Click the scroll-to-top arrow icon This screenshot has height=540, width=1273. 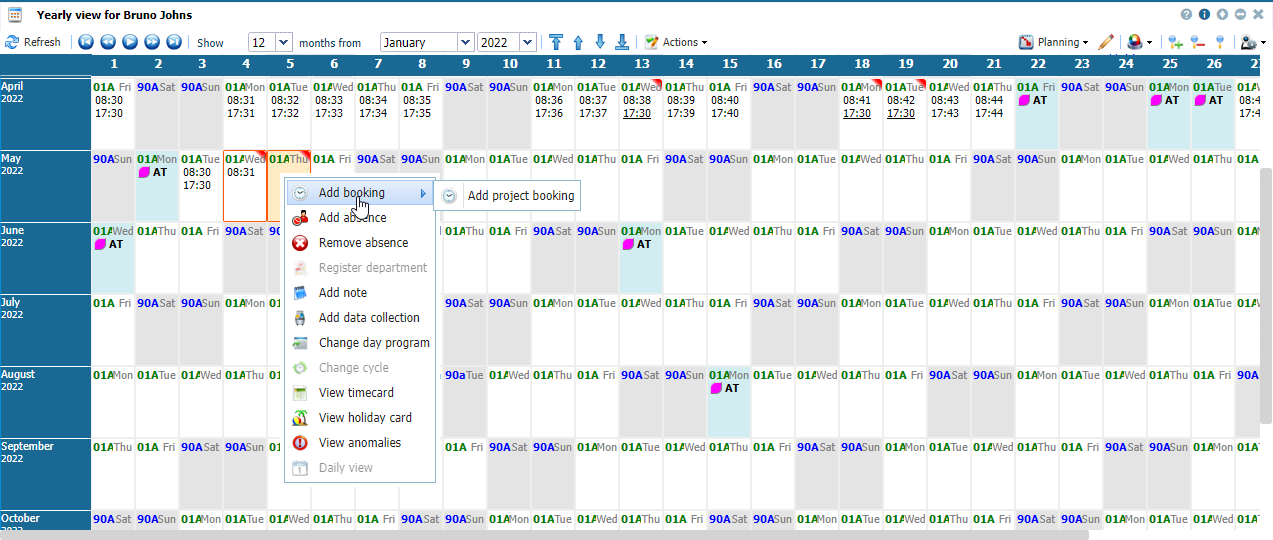pos(556,42)
